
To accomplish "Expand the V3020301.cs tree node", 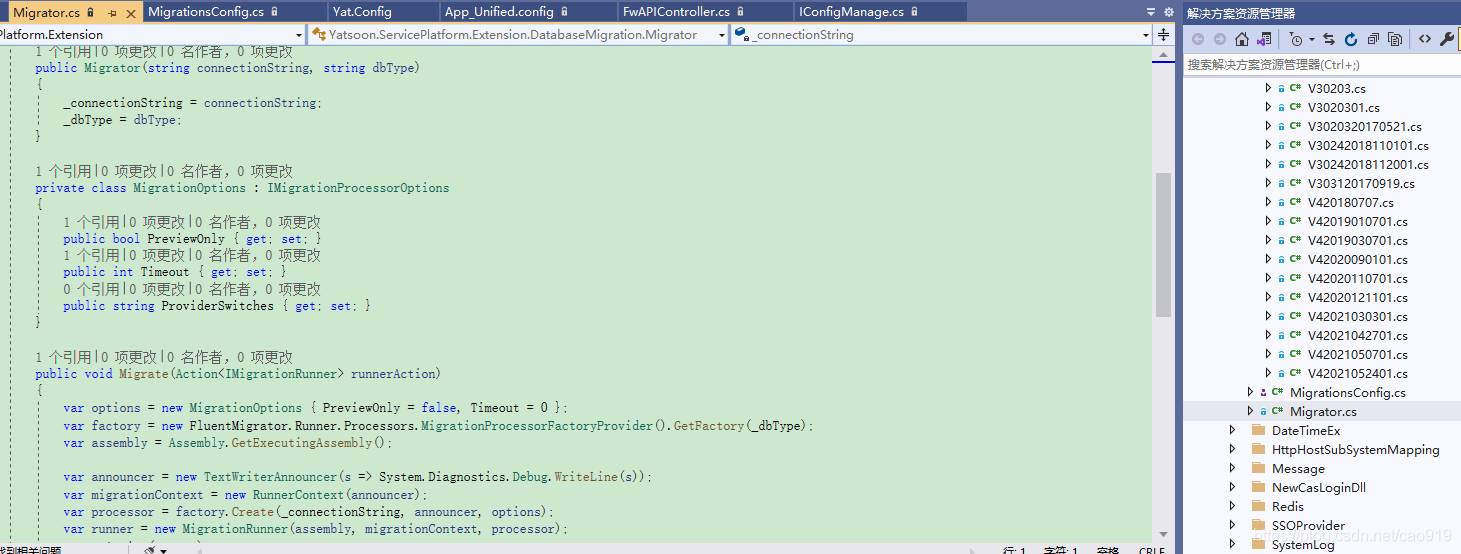I will [1268, 107].
